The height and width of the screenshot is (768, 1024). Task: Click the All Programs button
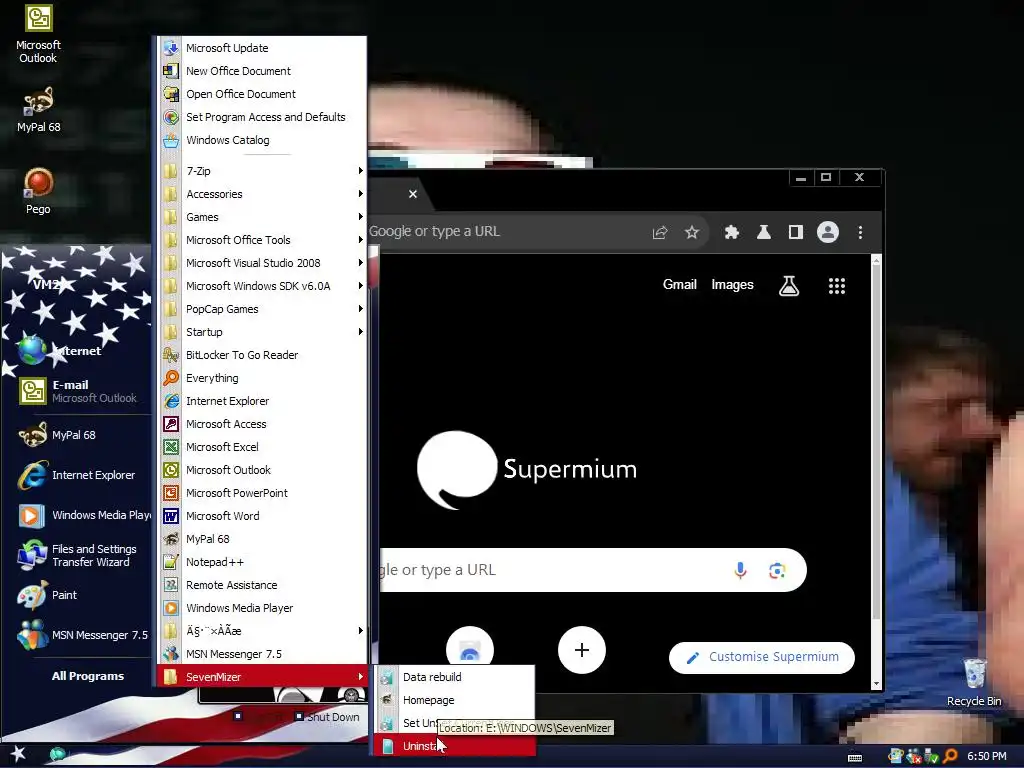(88, 676)
